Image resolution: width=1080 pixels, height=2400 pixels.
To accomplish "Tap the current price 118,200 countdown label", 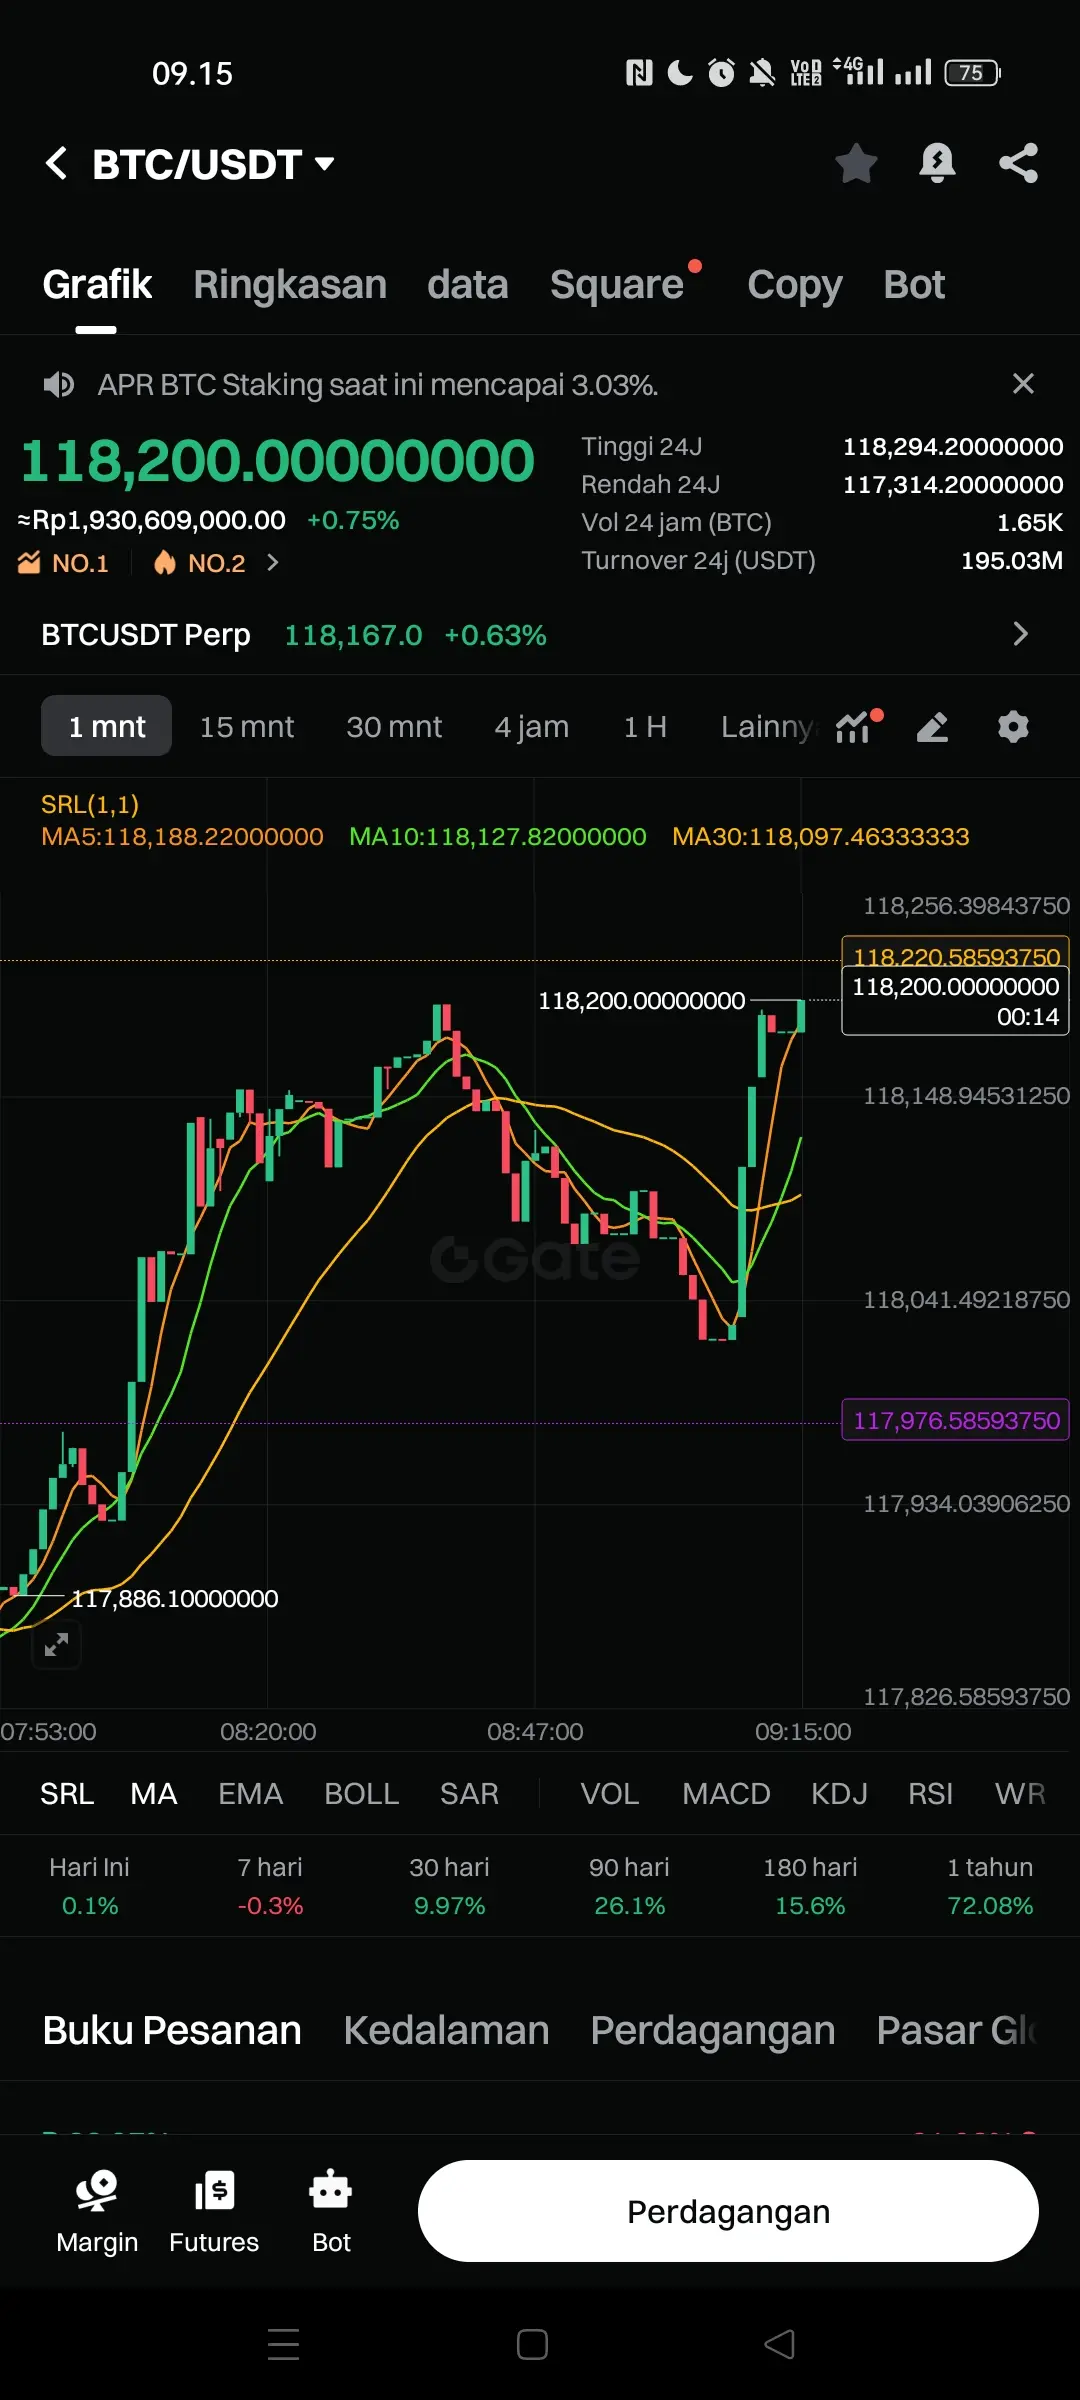I will 956,1001.
